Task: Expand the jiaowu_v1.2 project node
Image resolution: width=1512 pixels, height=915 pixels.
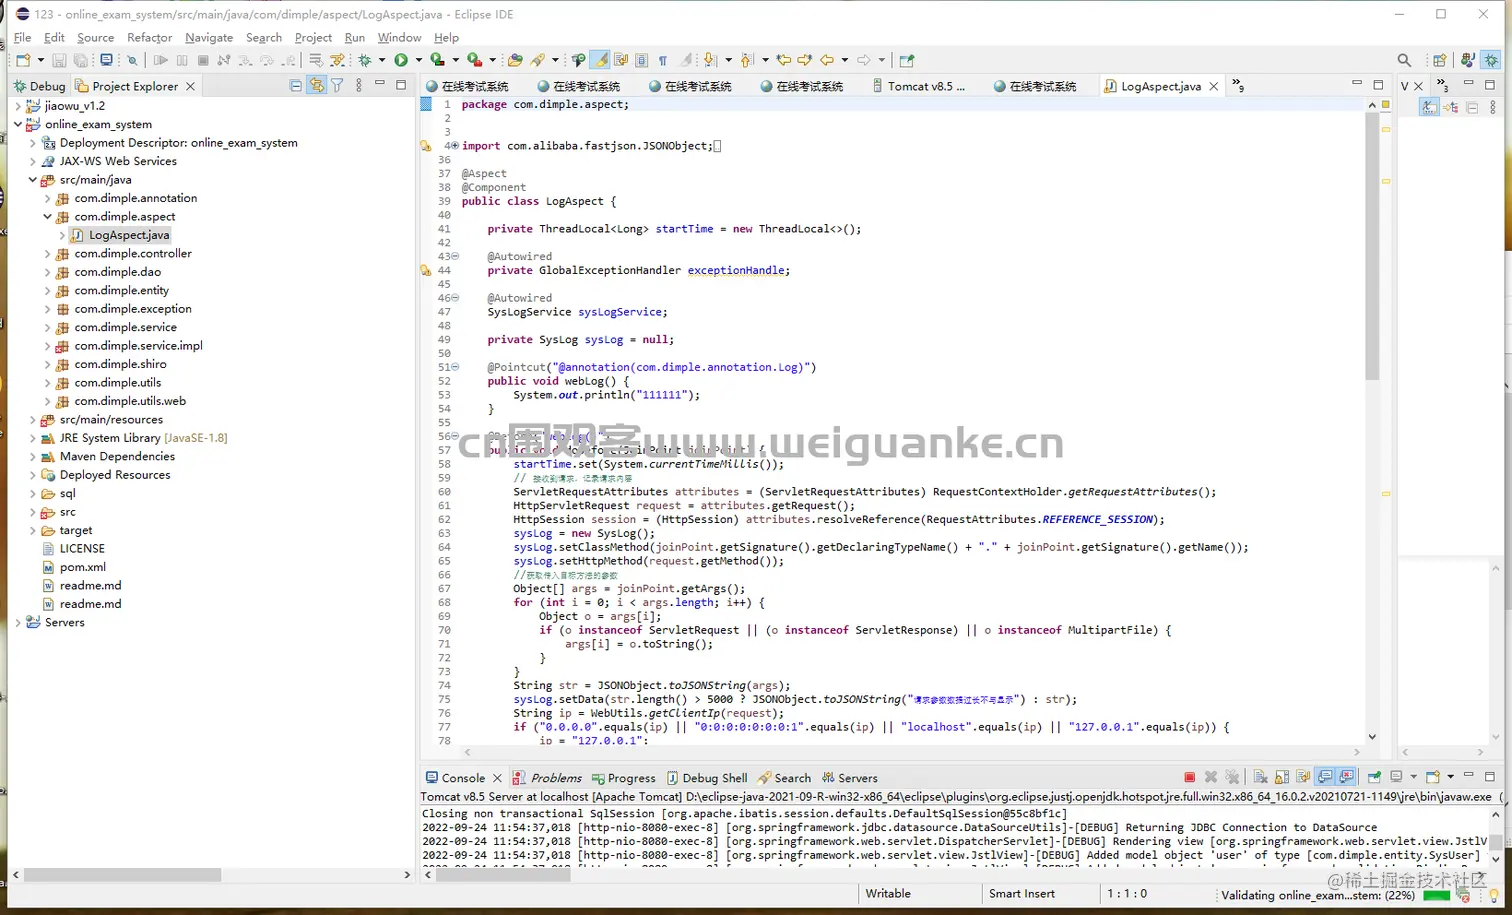Action: 18,106
